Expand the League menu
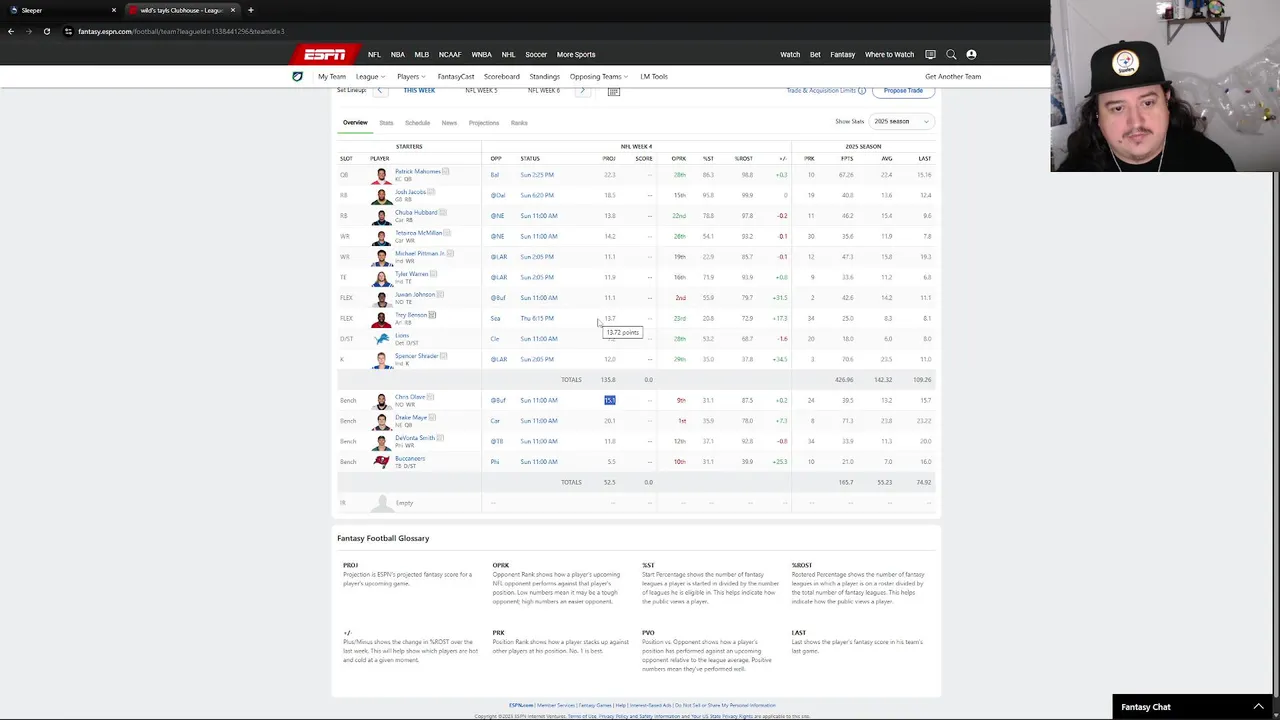The width and height of the screenshot is (1280, 720). [370, 76]
